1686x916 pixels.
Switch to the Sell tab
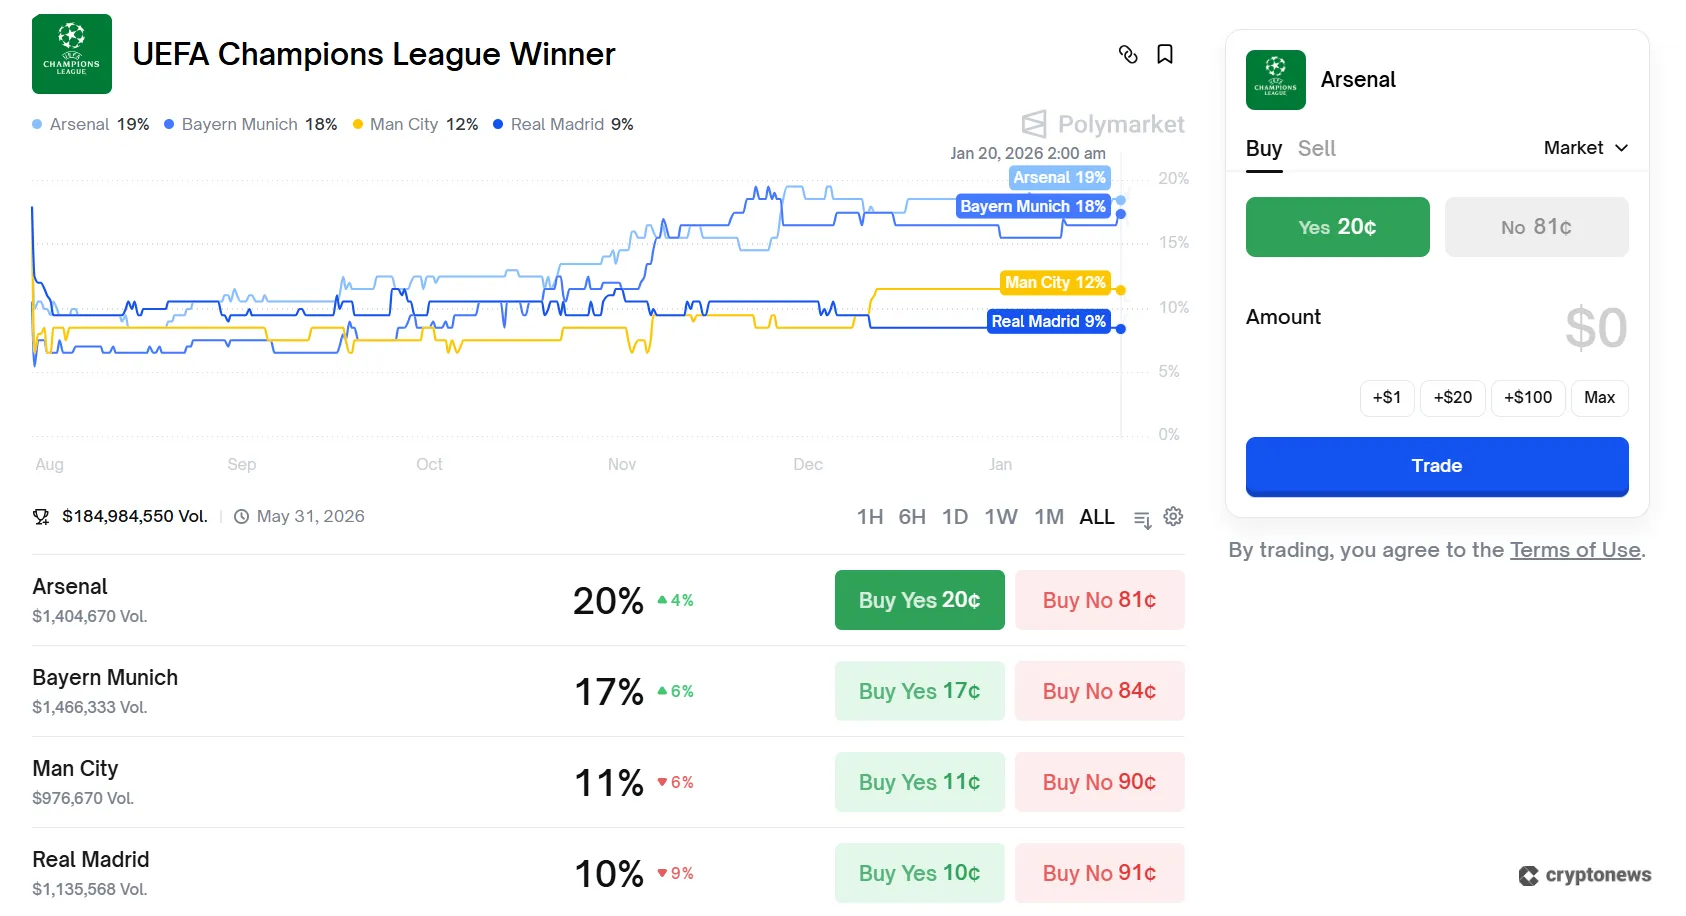[1316, 149]
